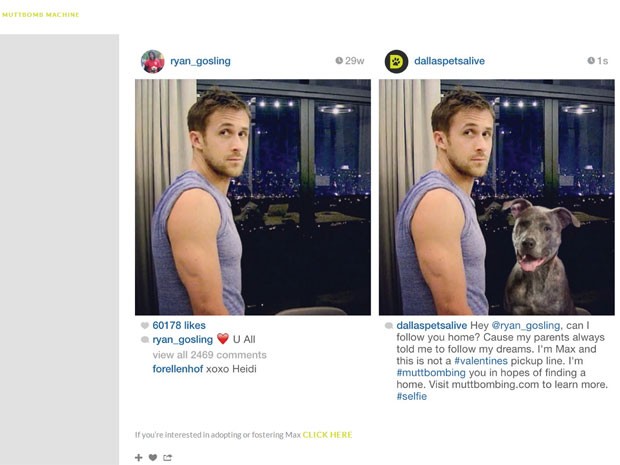Click the heart icon beside 60178 likes
Screen dimensions: 620x465
click(145, 325)
